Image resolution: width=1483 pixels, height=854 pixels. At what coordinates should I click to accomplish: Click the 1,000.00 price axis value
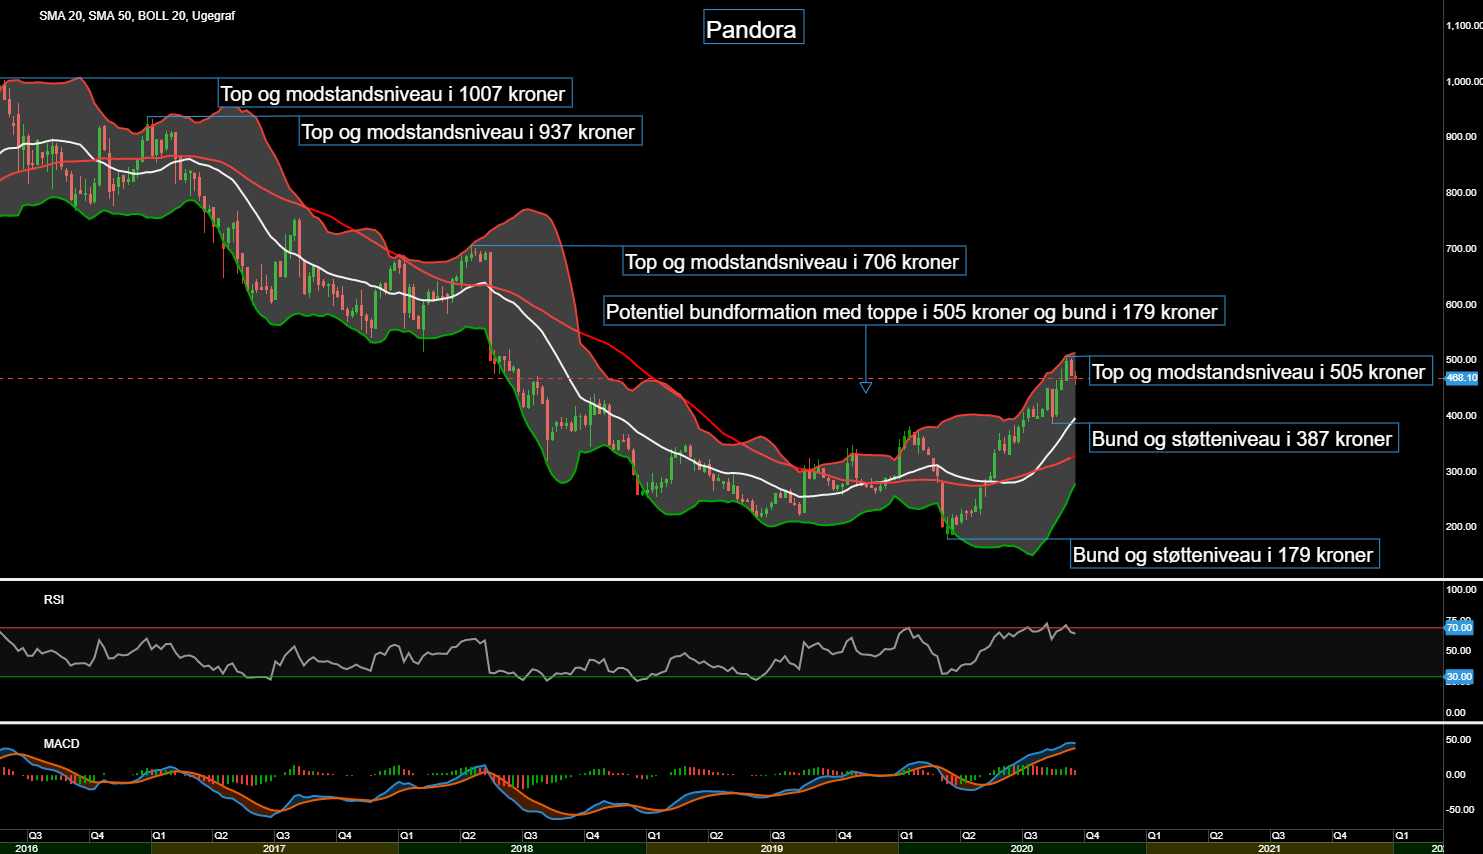click(x=1464, y=82)
